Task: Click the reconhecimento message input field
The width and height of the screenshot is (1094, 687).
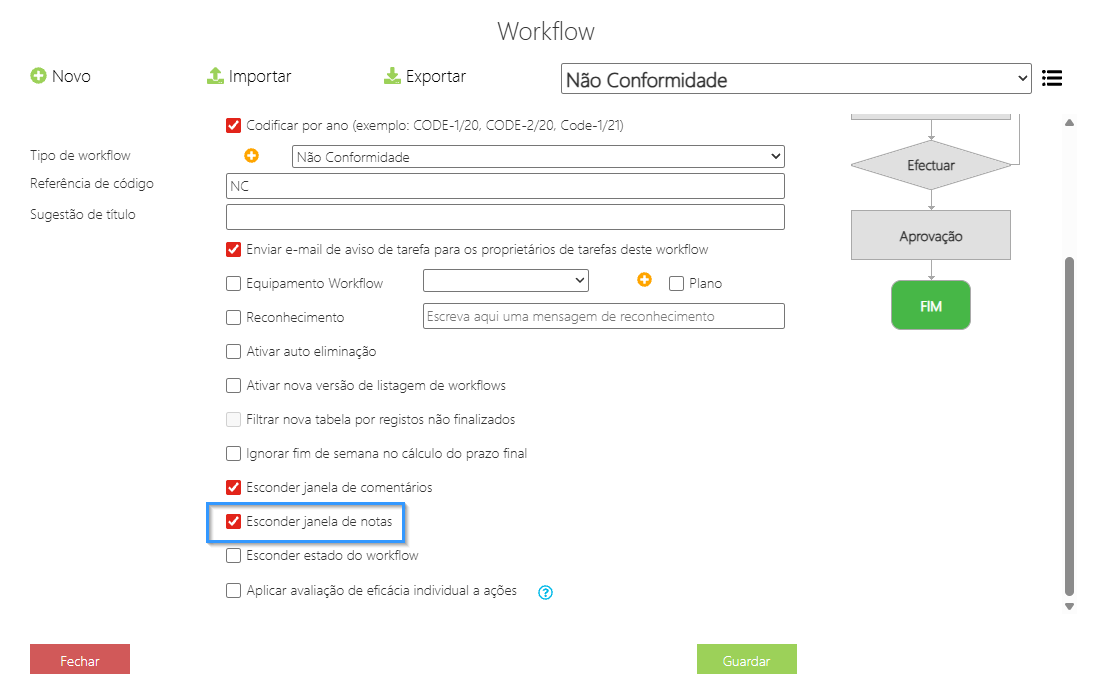Action: click(x=604, y=316)
